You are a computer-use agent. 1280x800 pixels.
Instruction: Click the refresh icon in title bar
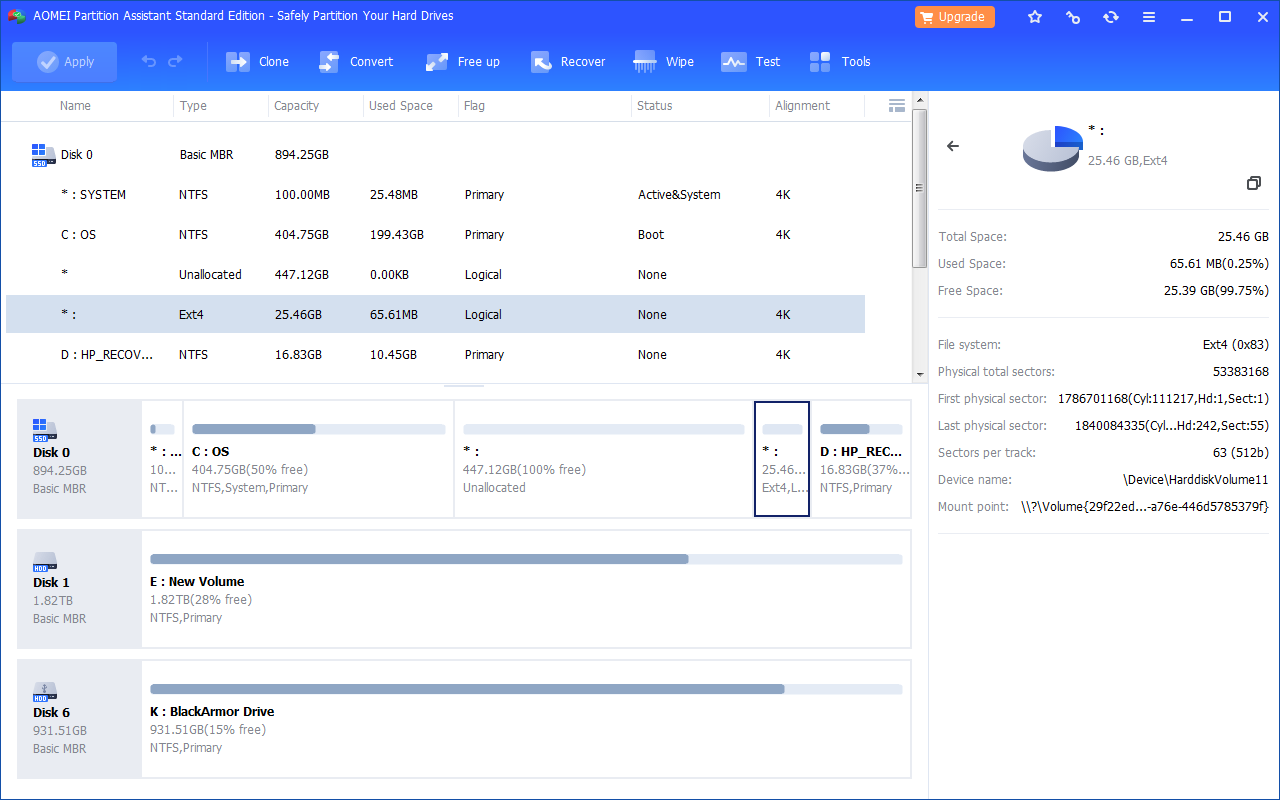coord(1111,17)
